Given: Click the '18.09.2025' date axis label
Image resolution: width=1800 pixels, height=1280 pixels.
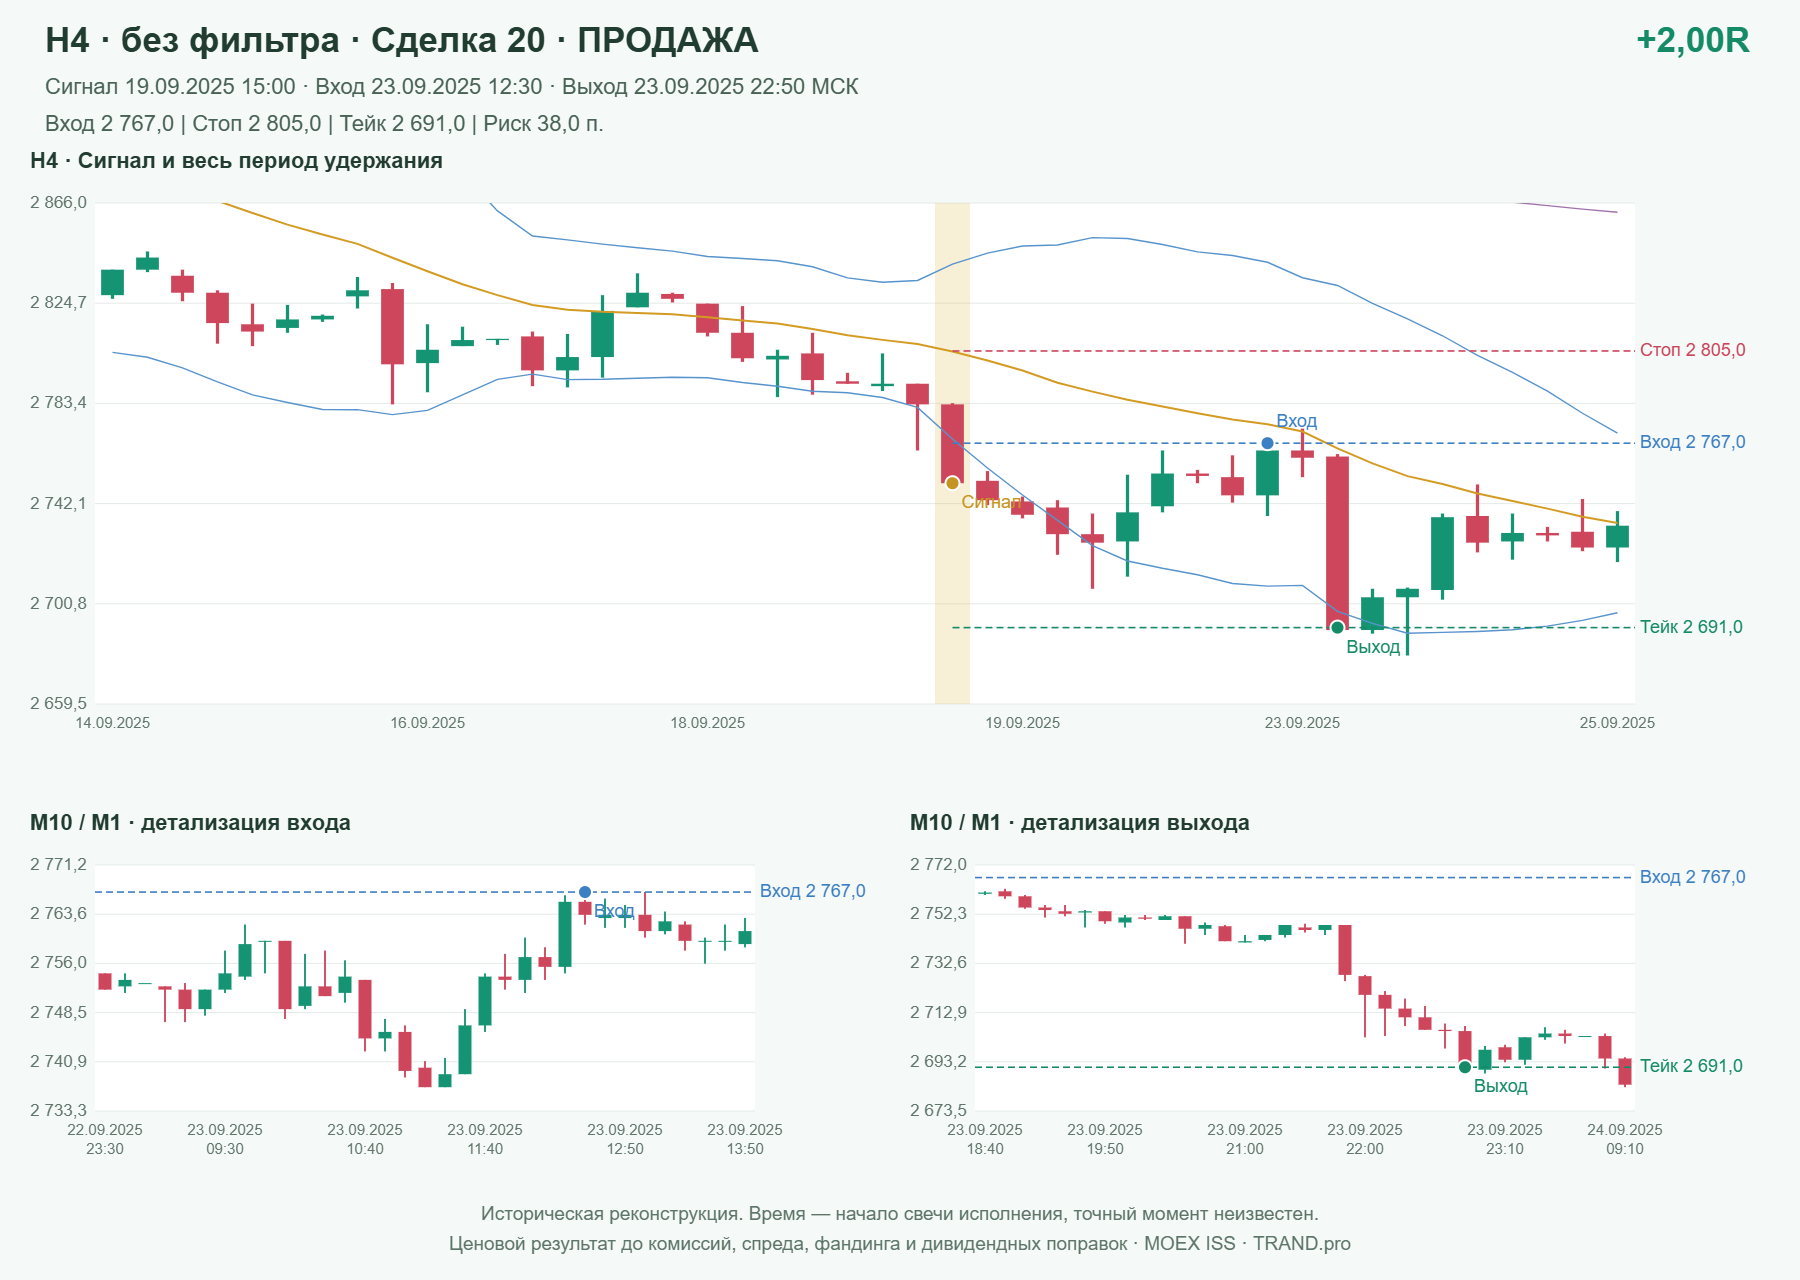Looking at the screenshot, I should [708, 723].
